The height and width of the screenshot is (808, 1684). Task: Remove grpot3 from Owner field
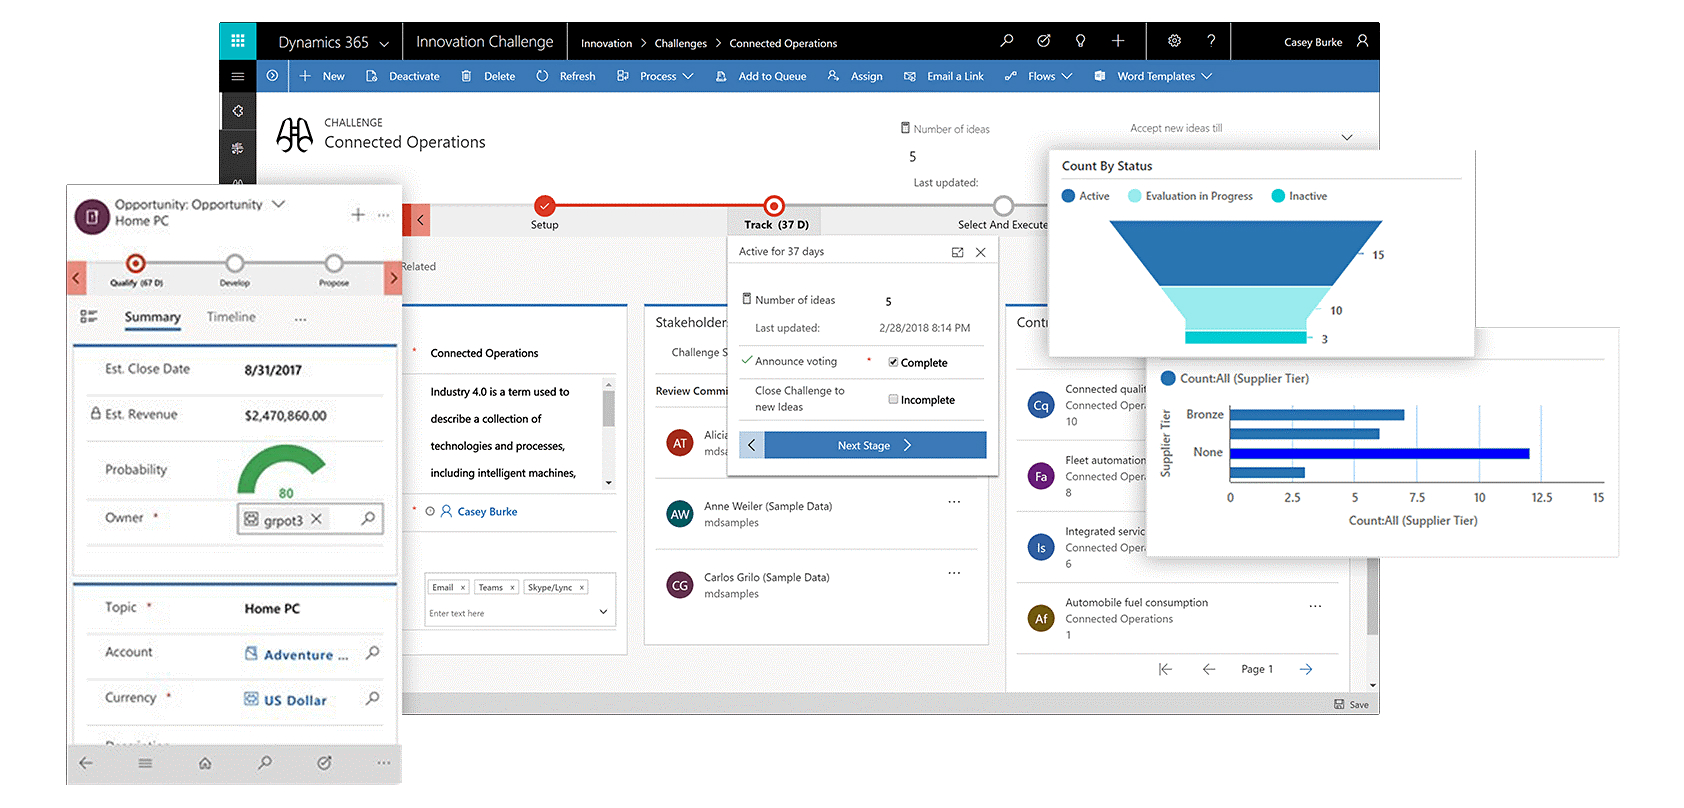tap(316, 519)
